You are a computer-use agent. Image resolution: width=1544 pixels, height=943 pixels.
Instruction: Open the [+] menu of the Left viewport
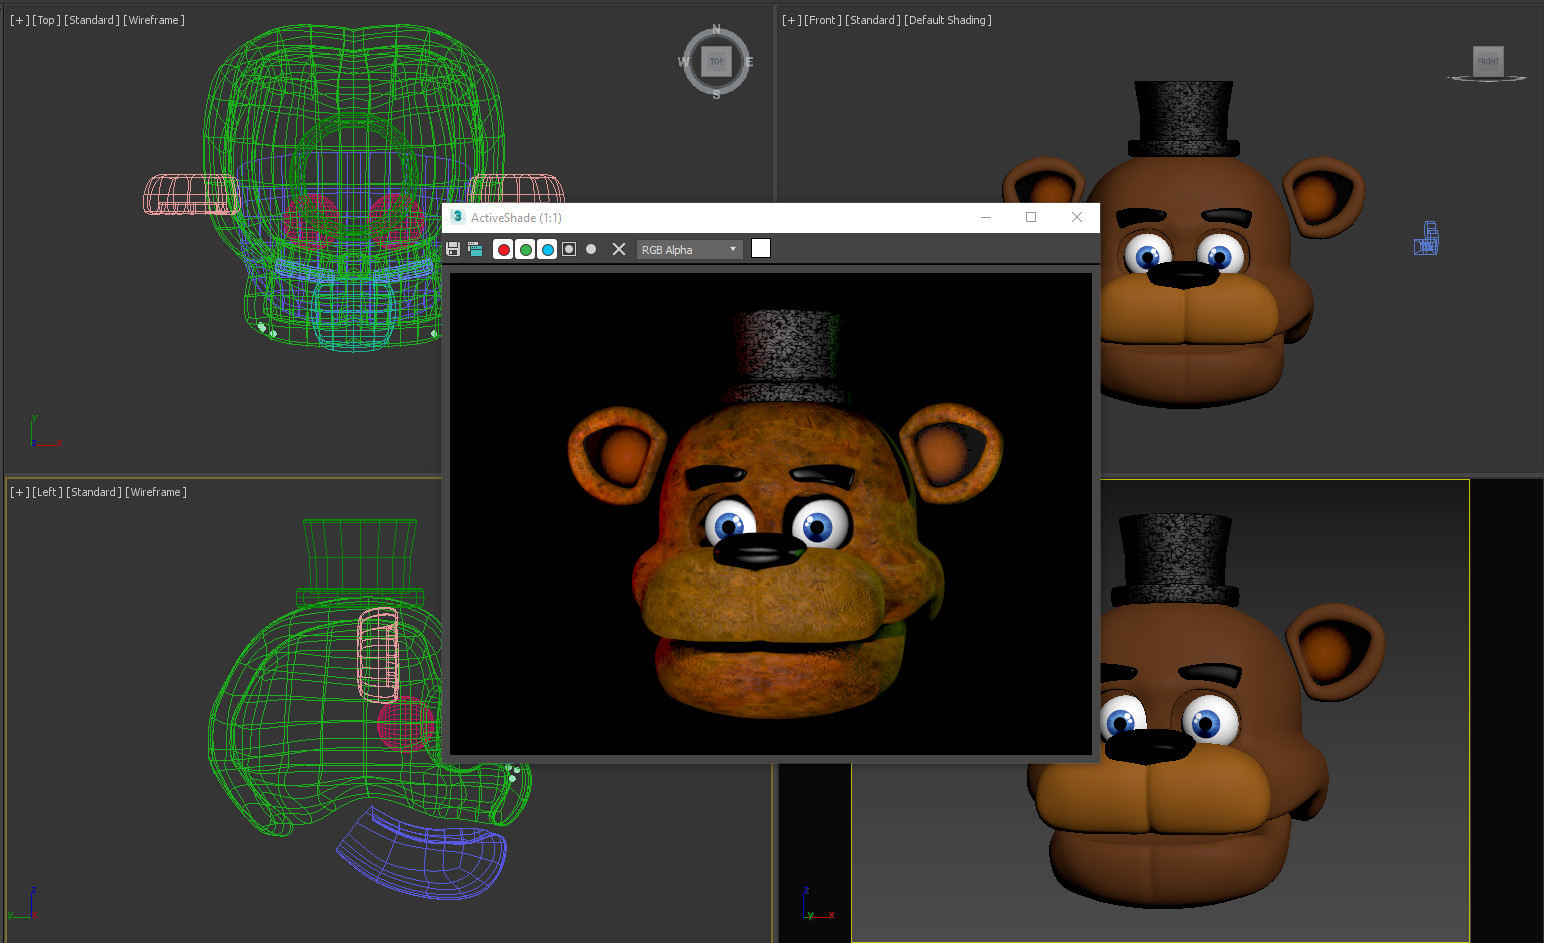point(19,492)
